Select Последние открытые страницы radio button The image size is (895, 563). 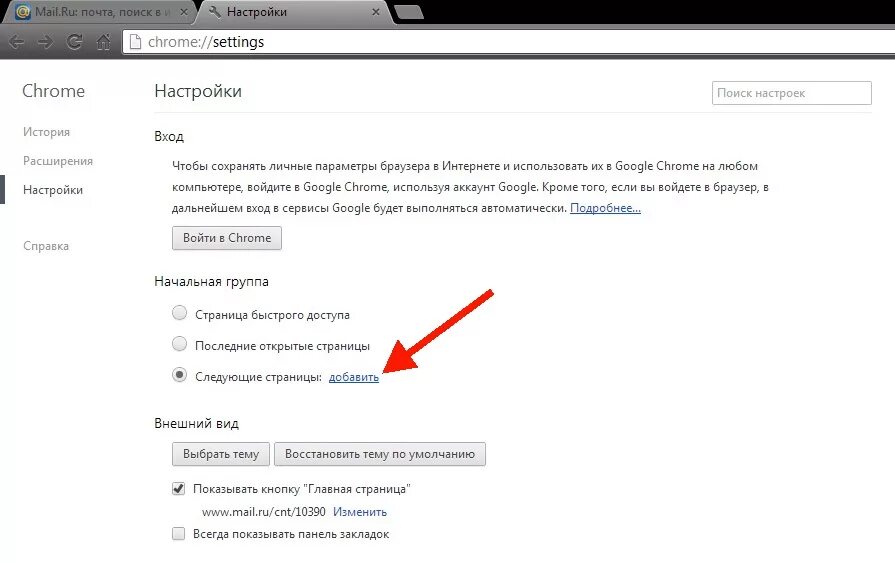click(x=179, y=344)
